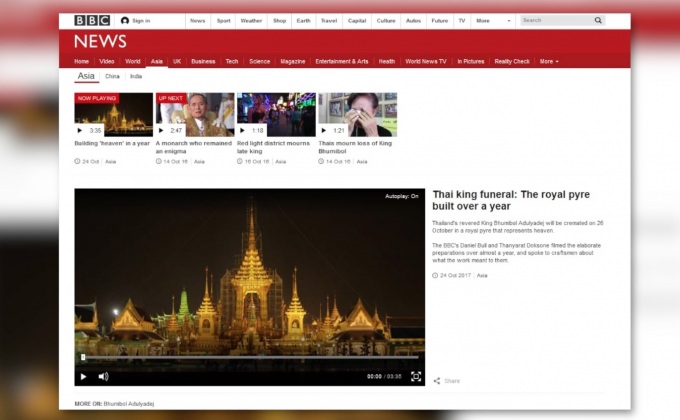
Task: Open Sport in top bar
Action: click(223, 20)
